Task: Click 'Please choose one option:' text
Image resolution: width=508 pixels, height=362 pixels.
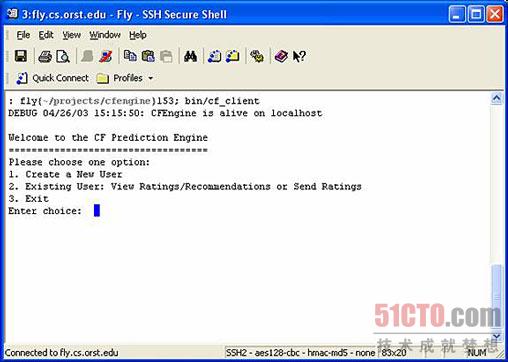Action: 79,162
